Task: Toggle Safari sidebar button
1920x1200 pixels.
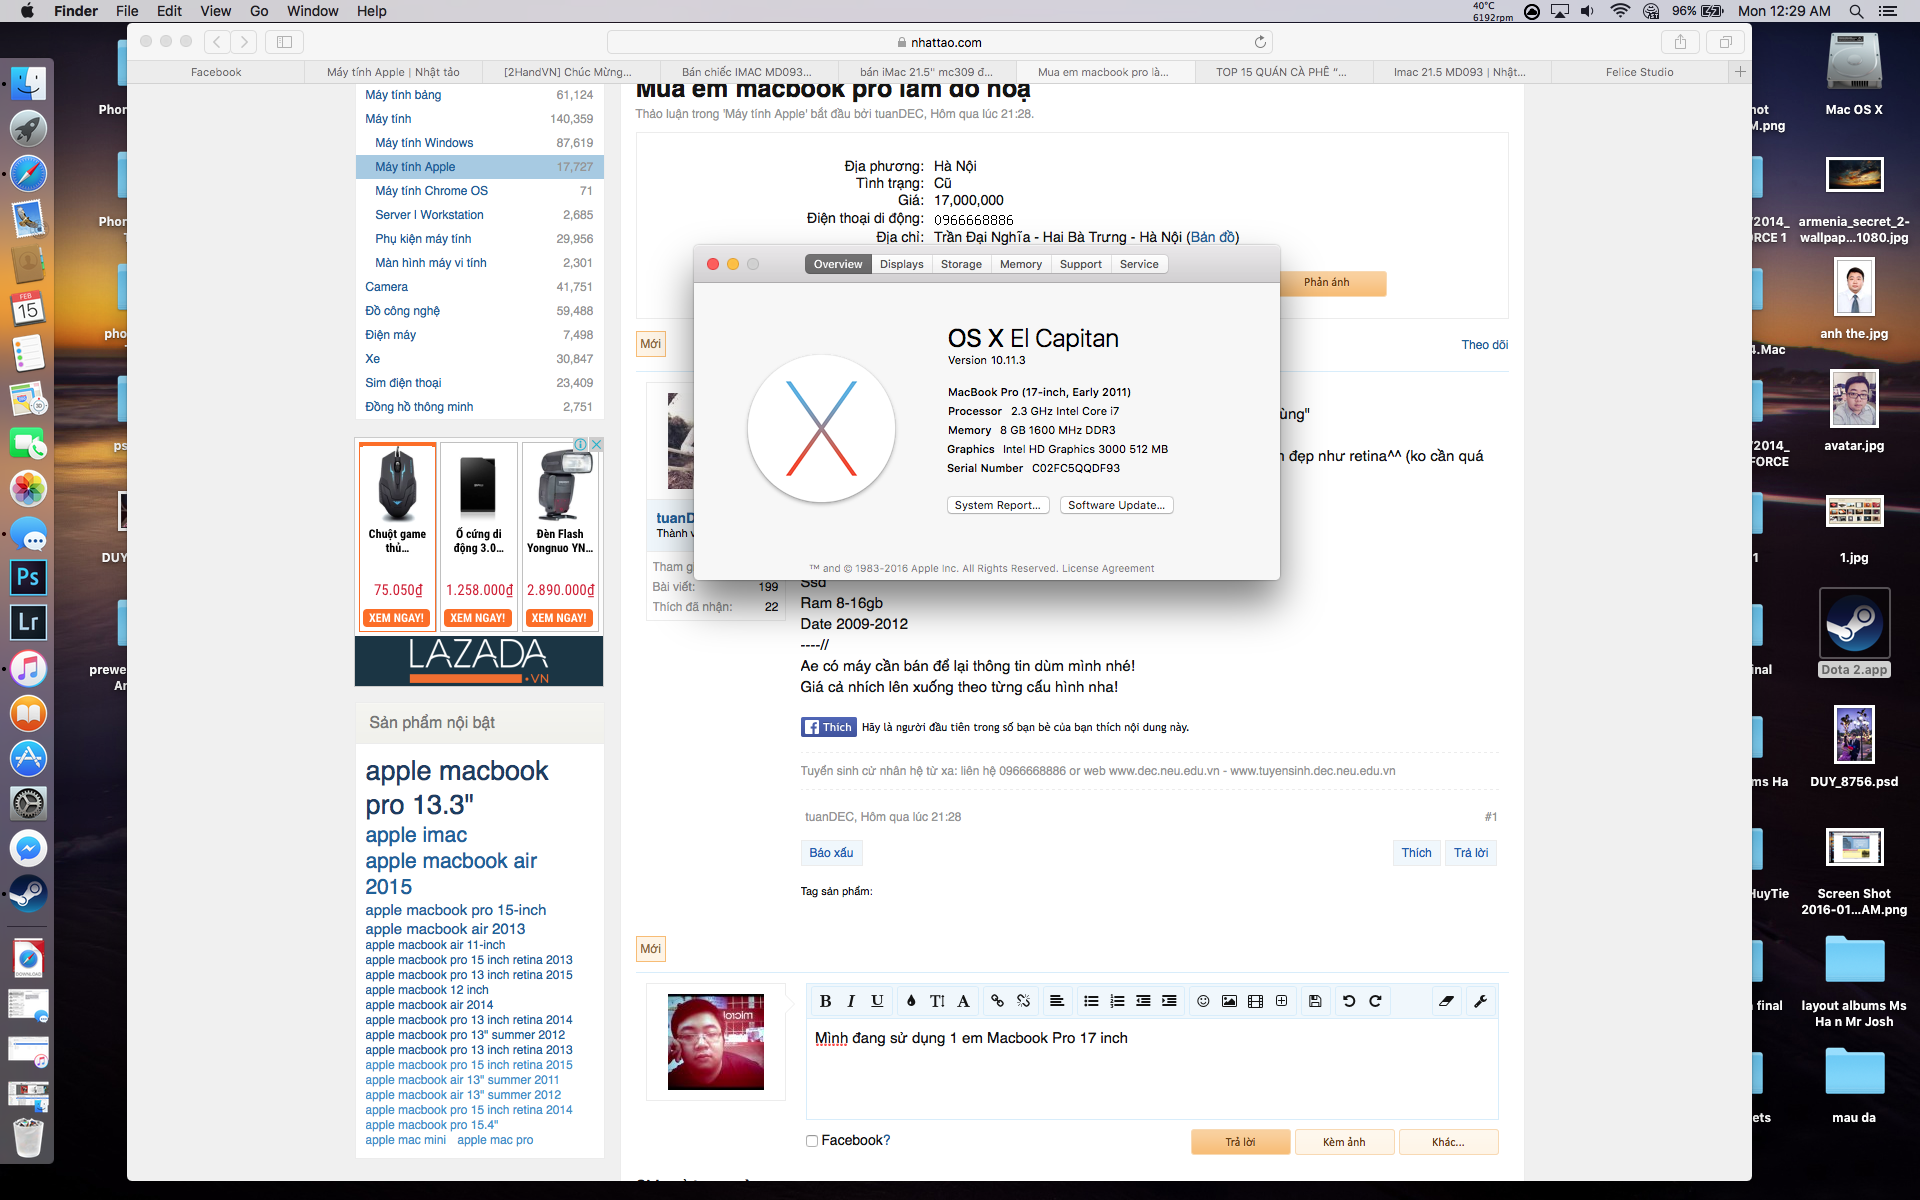Action: [284, 42]
